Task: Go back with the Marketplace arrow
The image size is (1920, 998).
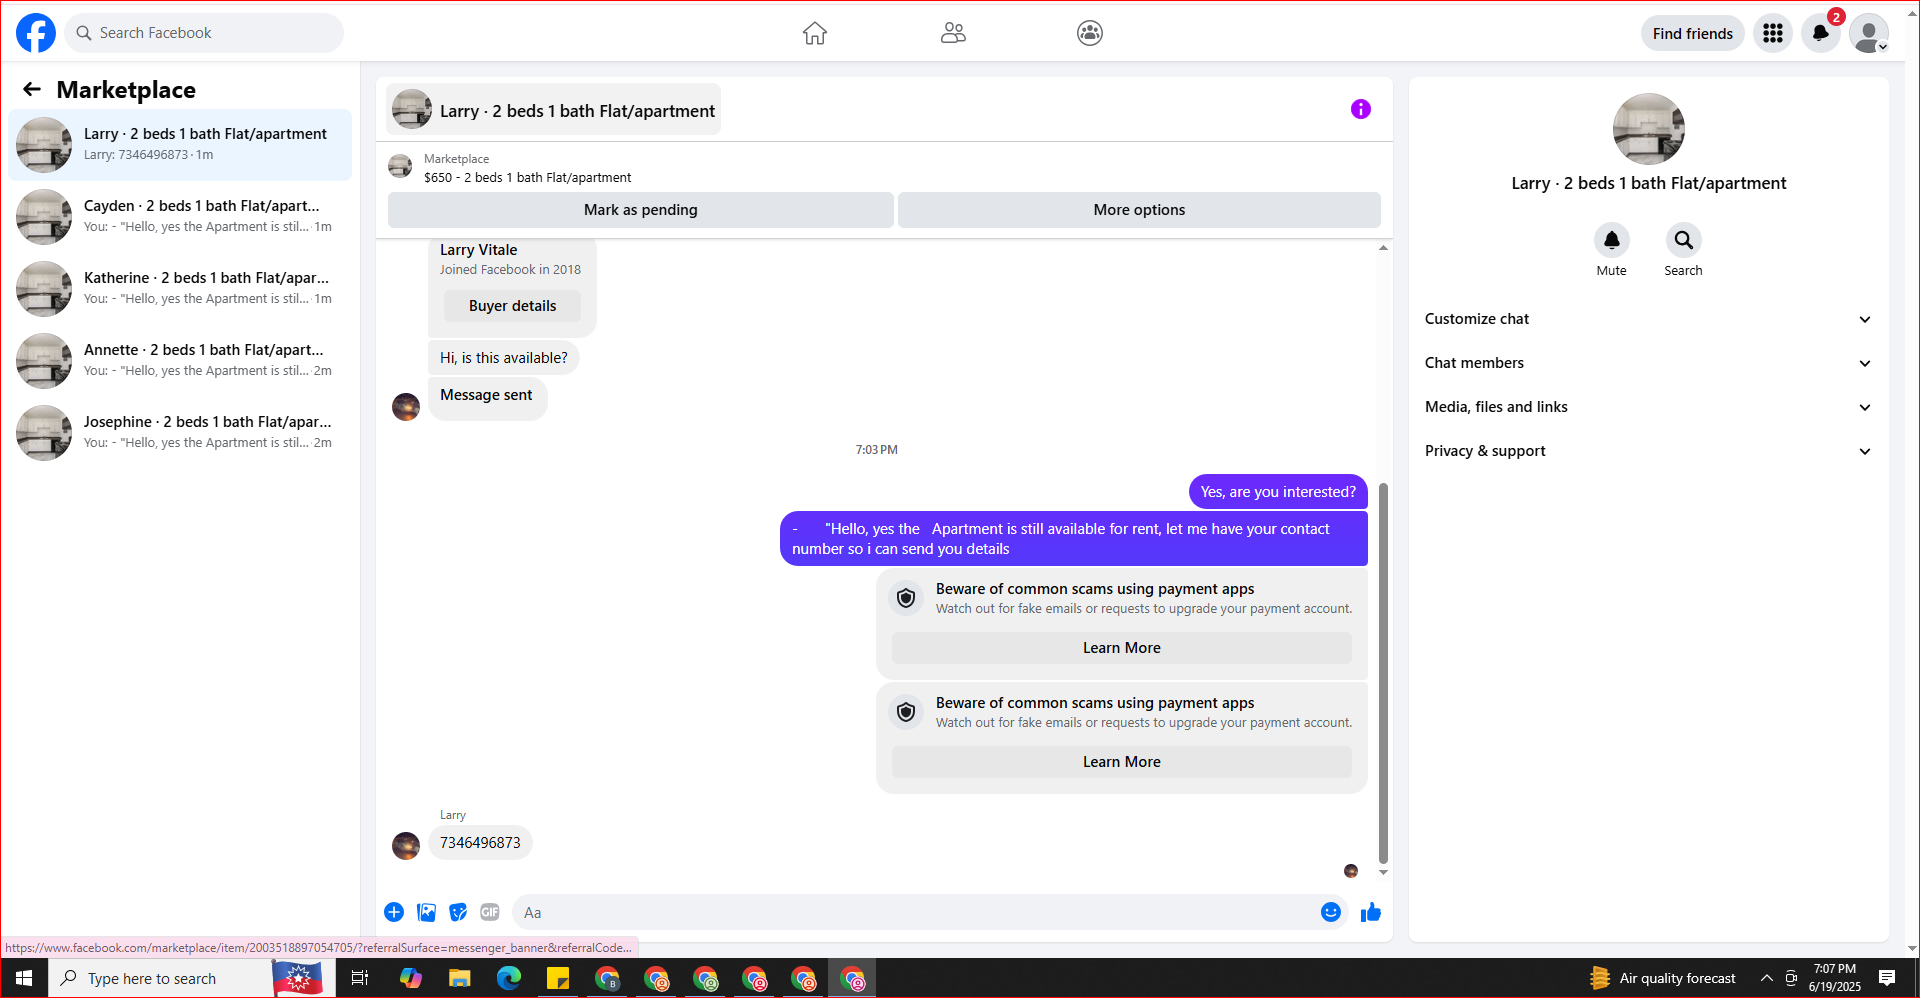Action: point(32,89)
